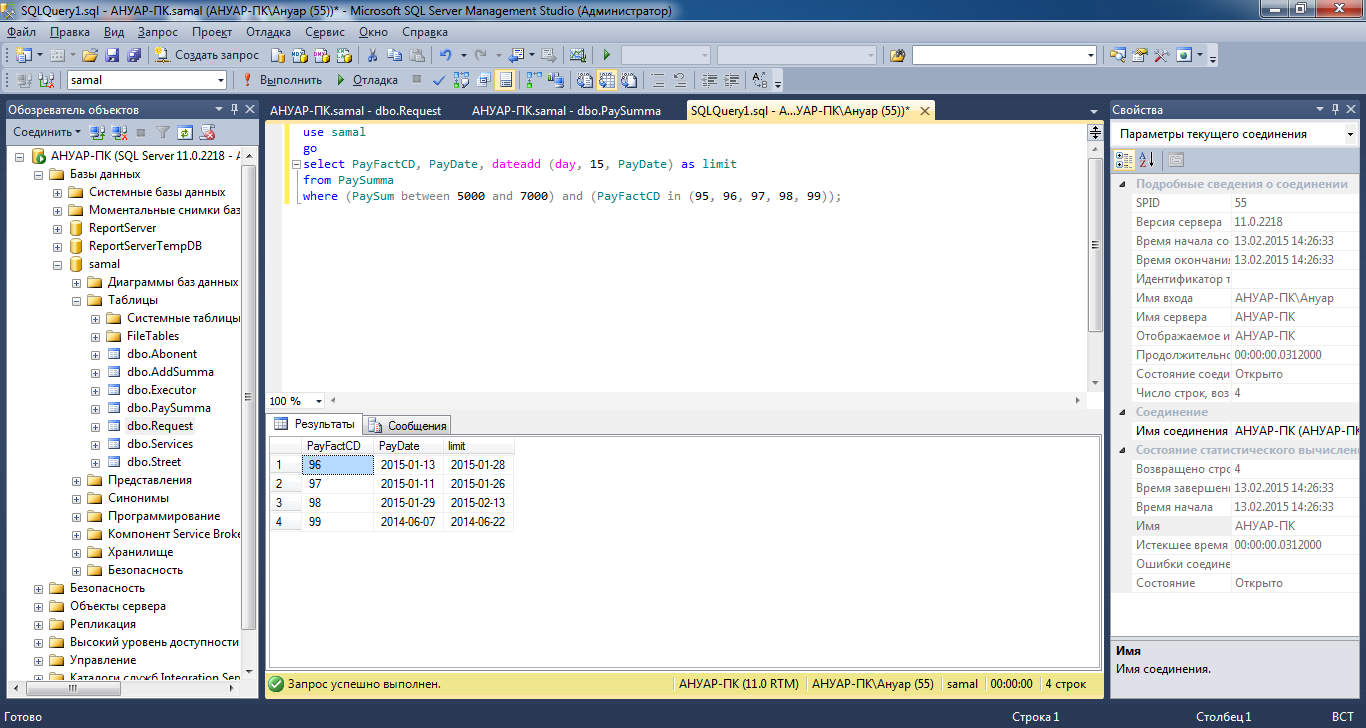The width and height of the screenshot is (1366, 728).
Task: Undo the last edit via the Undo arrow
Action: [x=445, y=56]
